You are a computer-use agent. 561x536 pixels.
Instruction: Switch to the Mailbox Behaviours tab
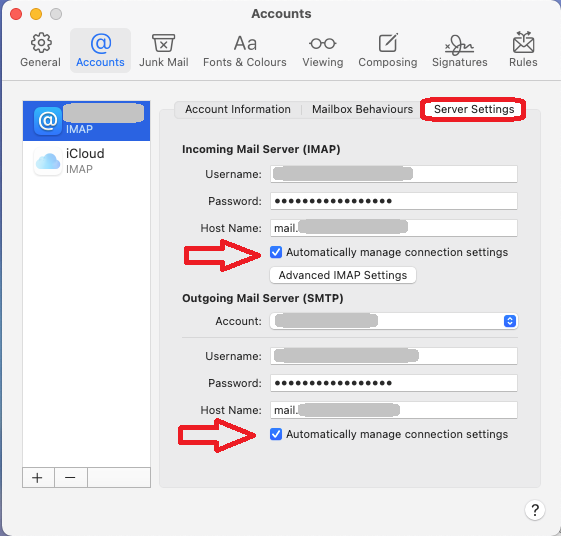coord(362,109)
